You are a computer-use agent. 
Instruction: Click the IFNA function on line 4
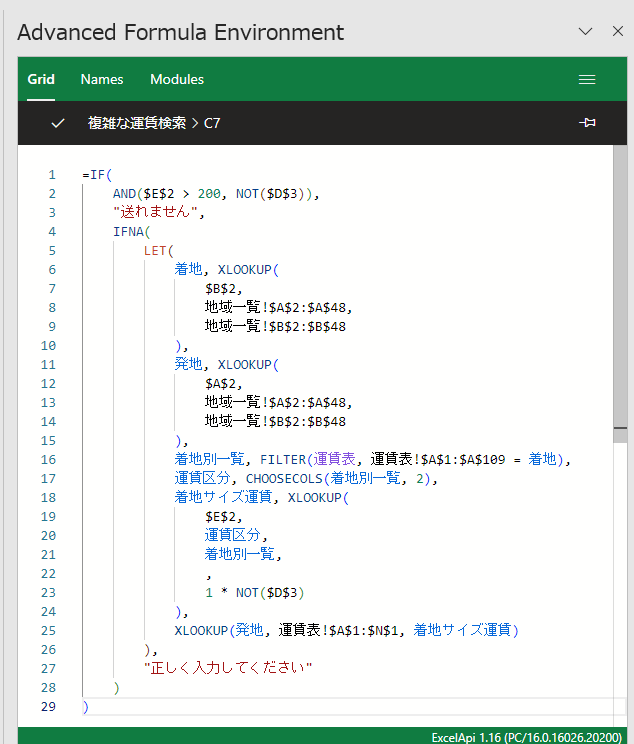[128, 231]
